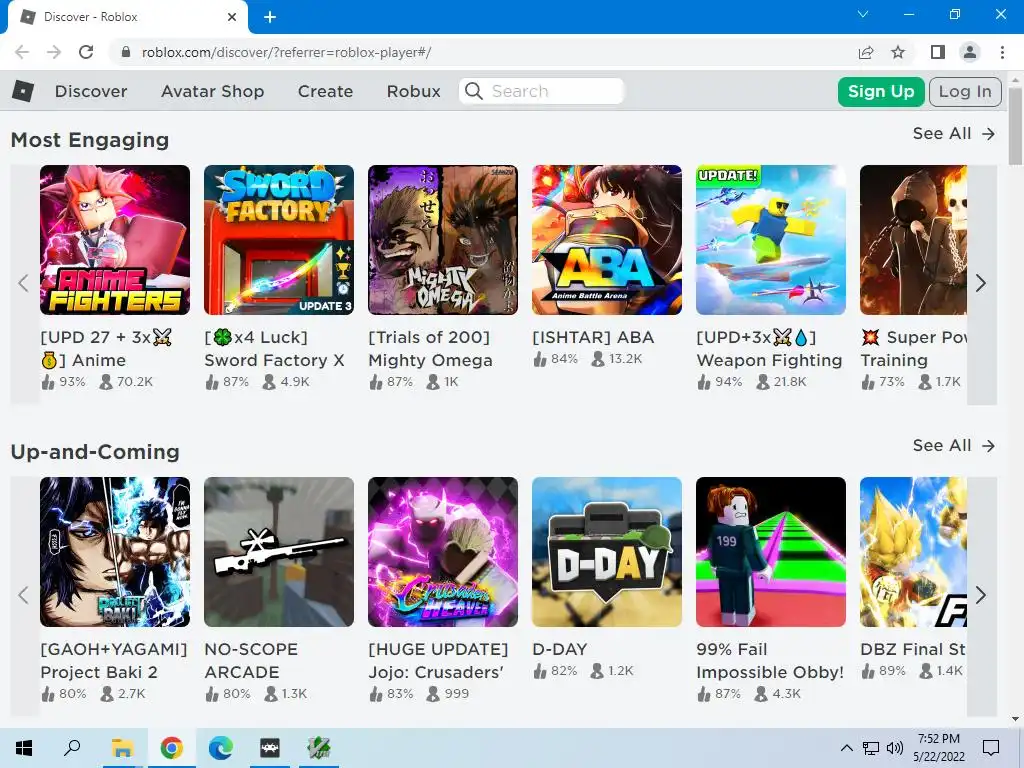The height and width of the screenshot is (768, 1024).
Task: Open the Project Baki 2 thumbnail
Action: pyautogui.click(x=115, y=552)
